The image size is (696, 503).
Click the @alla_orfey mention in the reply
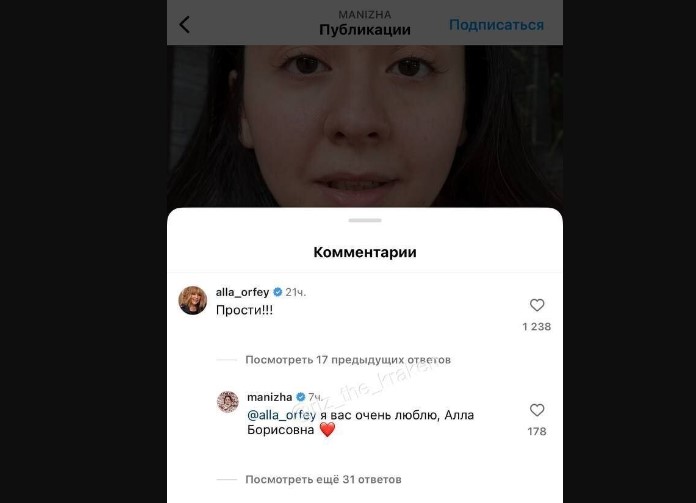click(x=281, y=415)
